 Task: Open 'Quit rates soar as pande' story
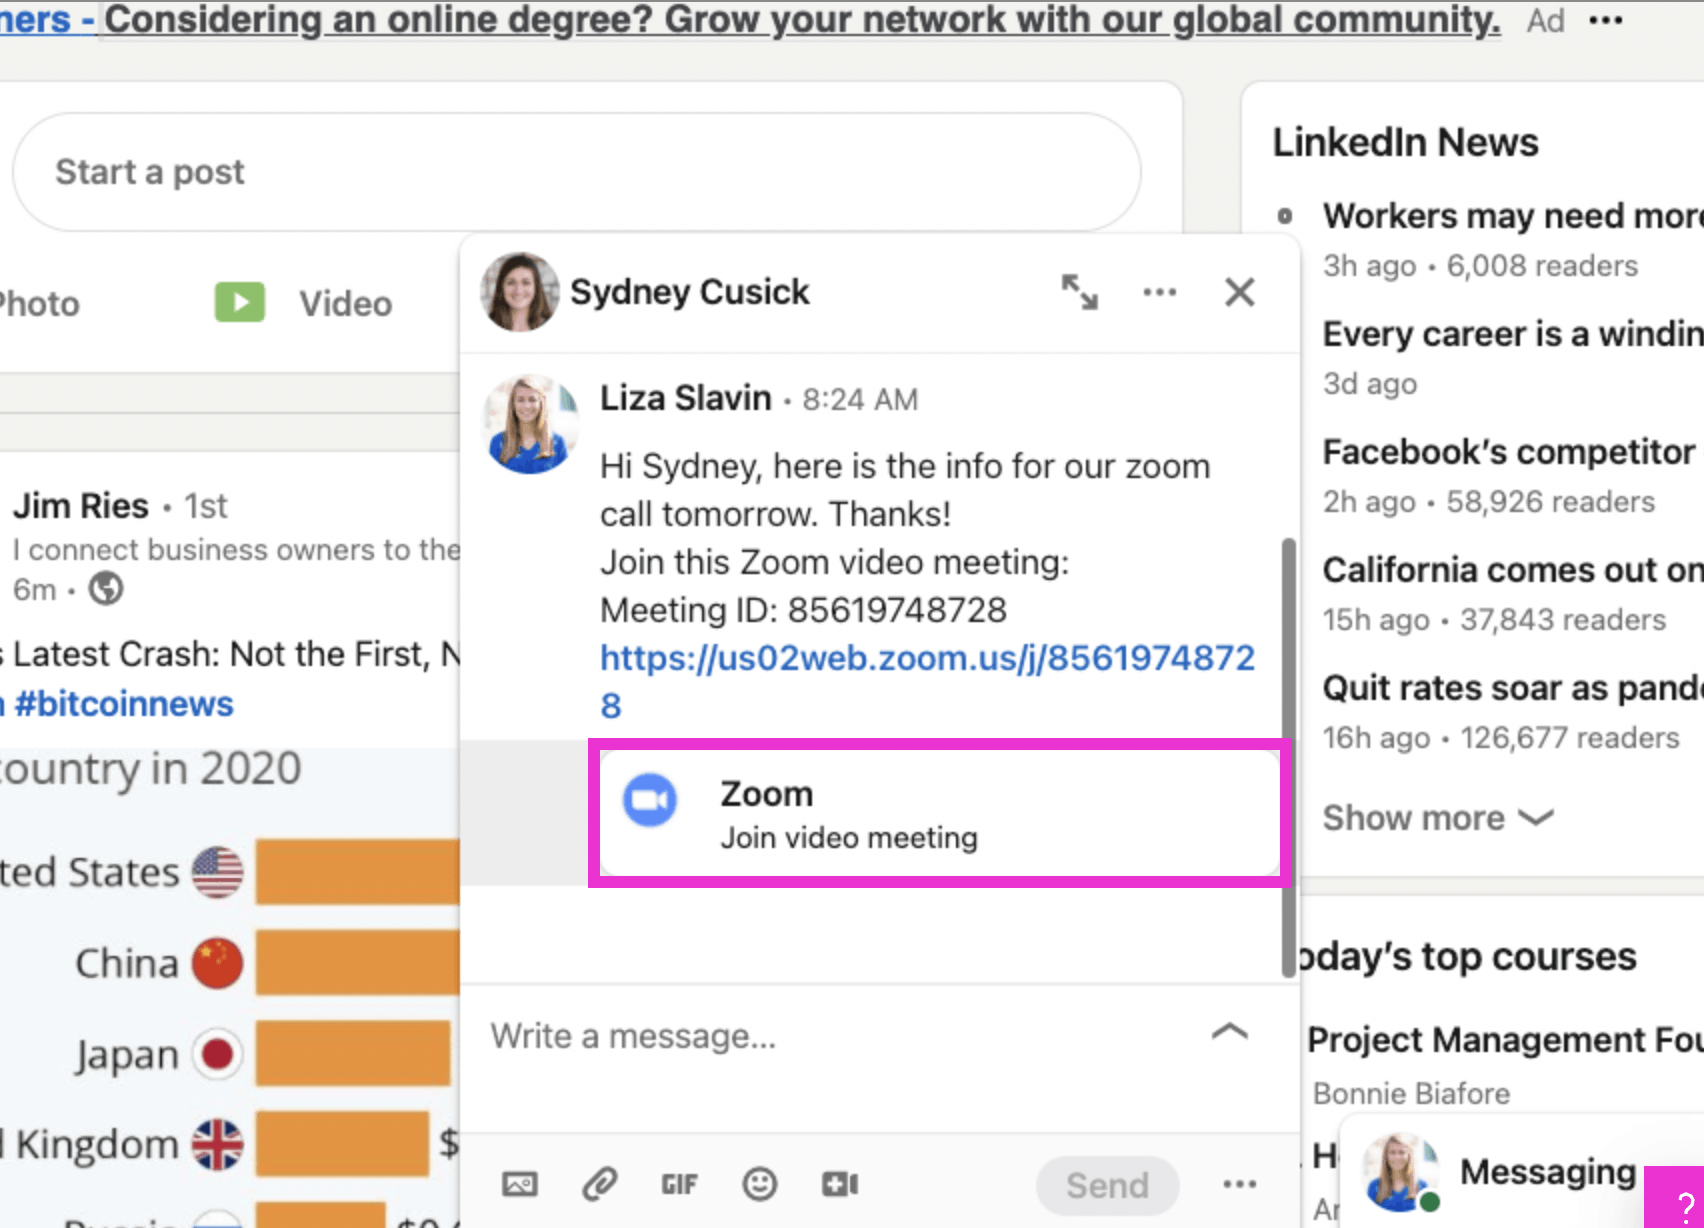(x=1512, y=688)
